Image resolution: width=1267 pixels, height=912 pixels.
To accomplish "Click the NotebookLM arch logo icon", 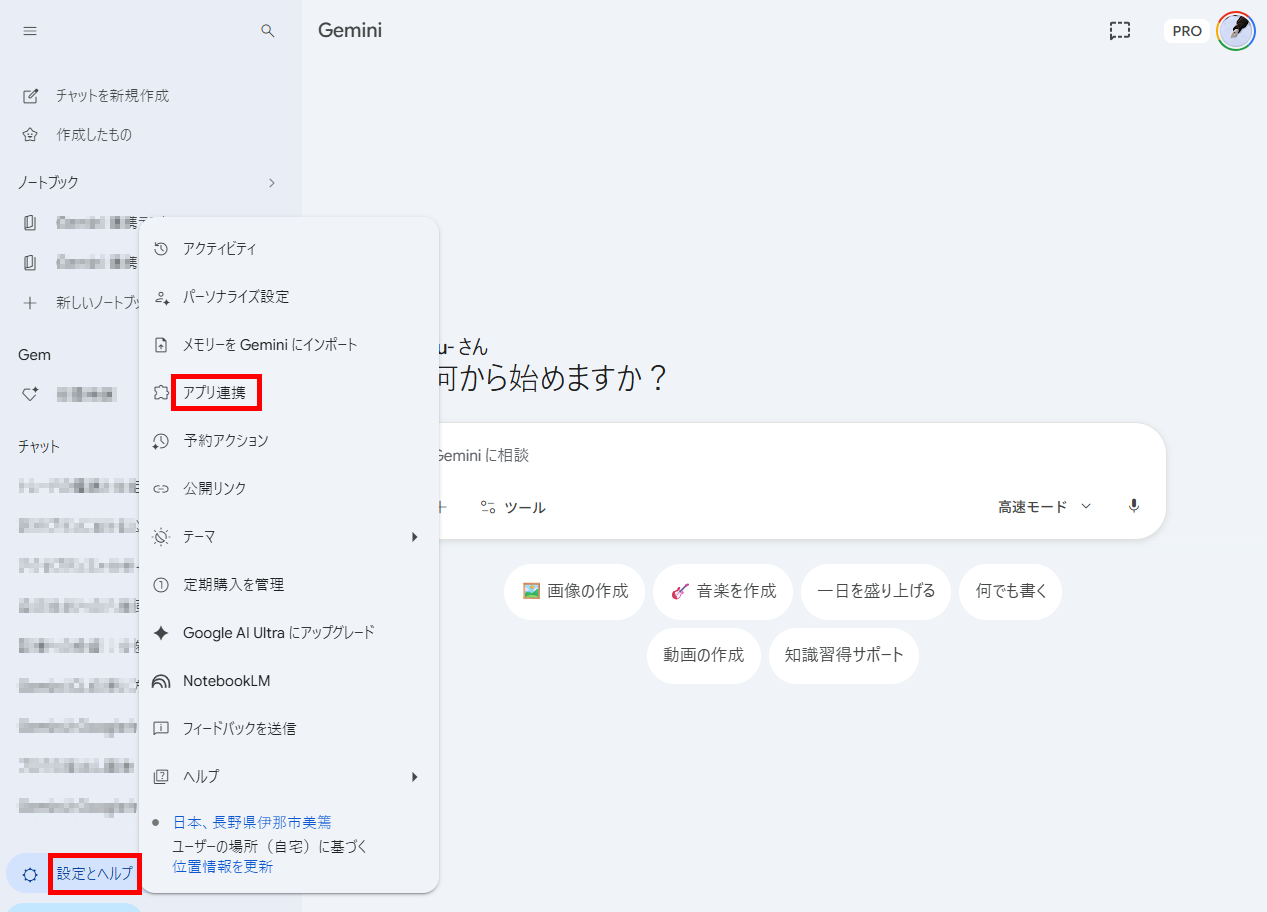I will (x=161, y=681).
